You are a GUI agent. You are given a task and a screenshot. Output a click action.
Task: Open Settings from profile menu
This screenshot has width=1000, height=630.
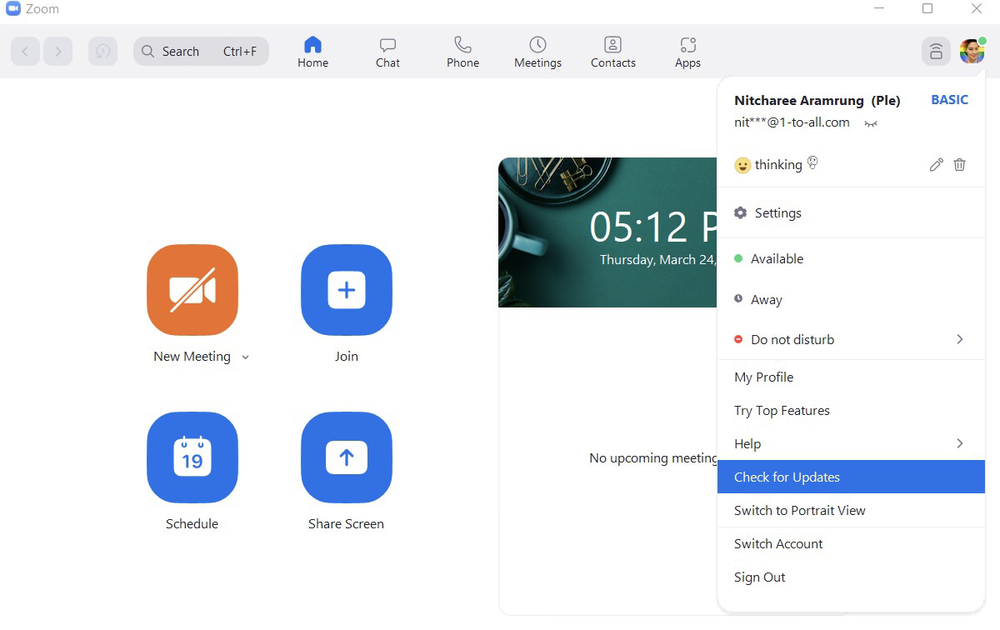point(851,213)
